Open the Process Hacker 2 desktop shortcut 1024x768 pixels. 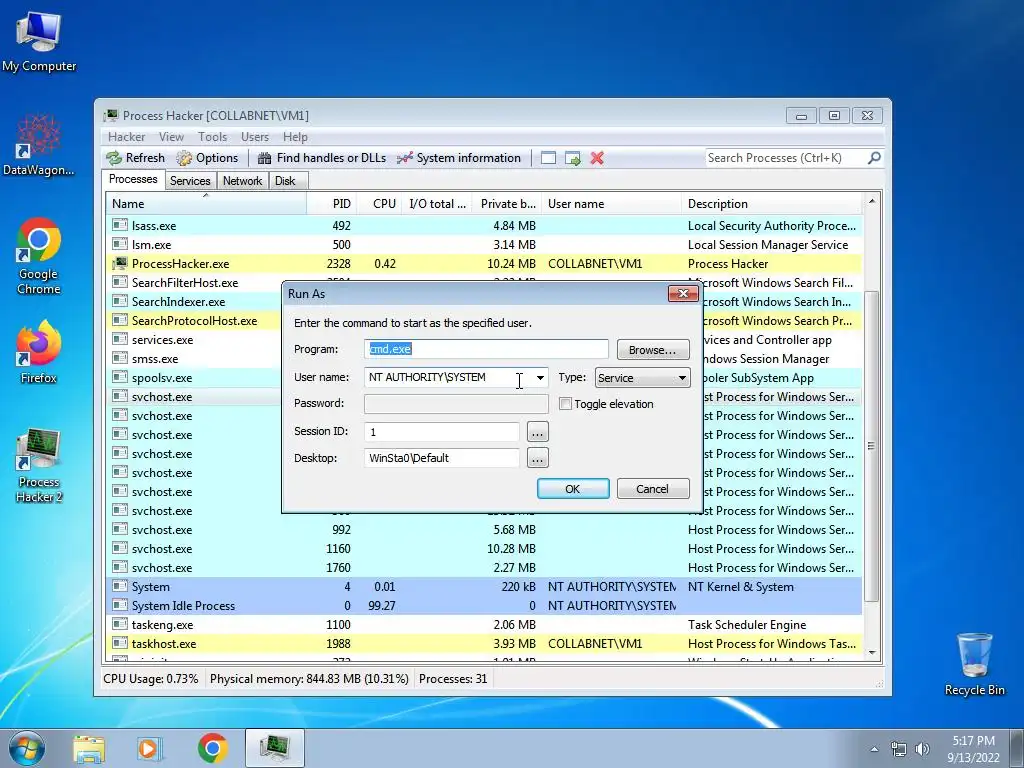point(39,465)
